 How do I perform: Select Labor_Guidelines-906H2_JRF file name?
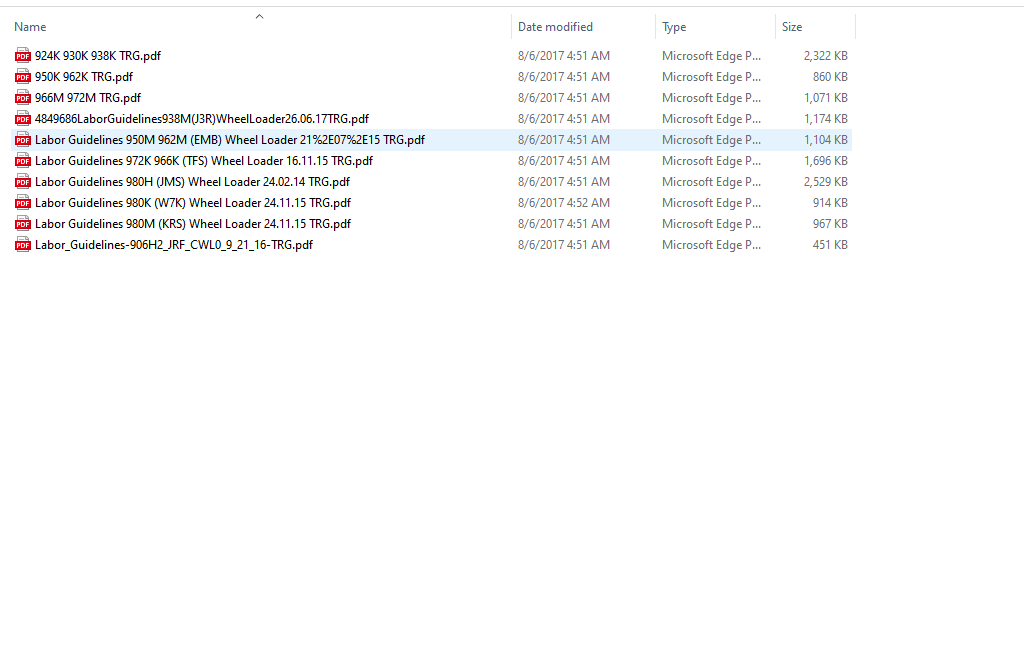[x=174, y=244]
